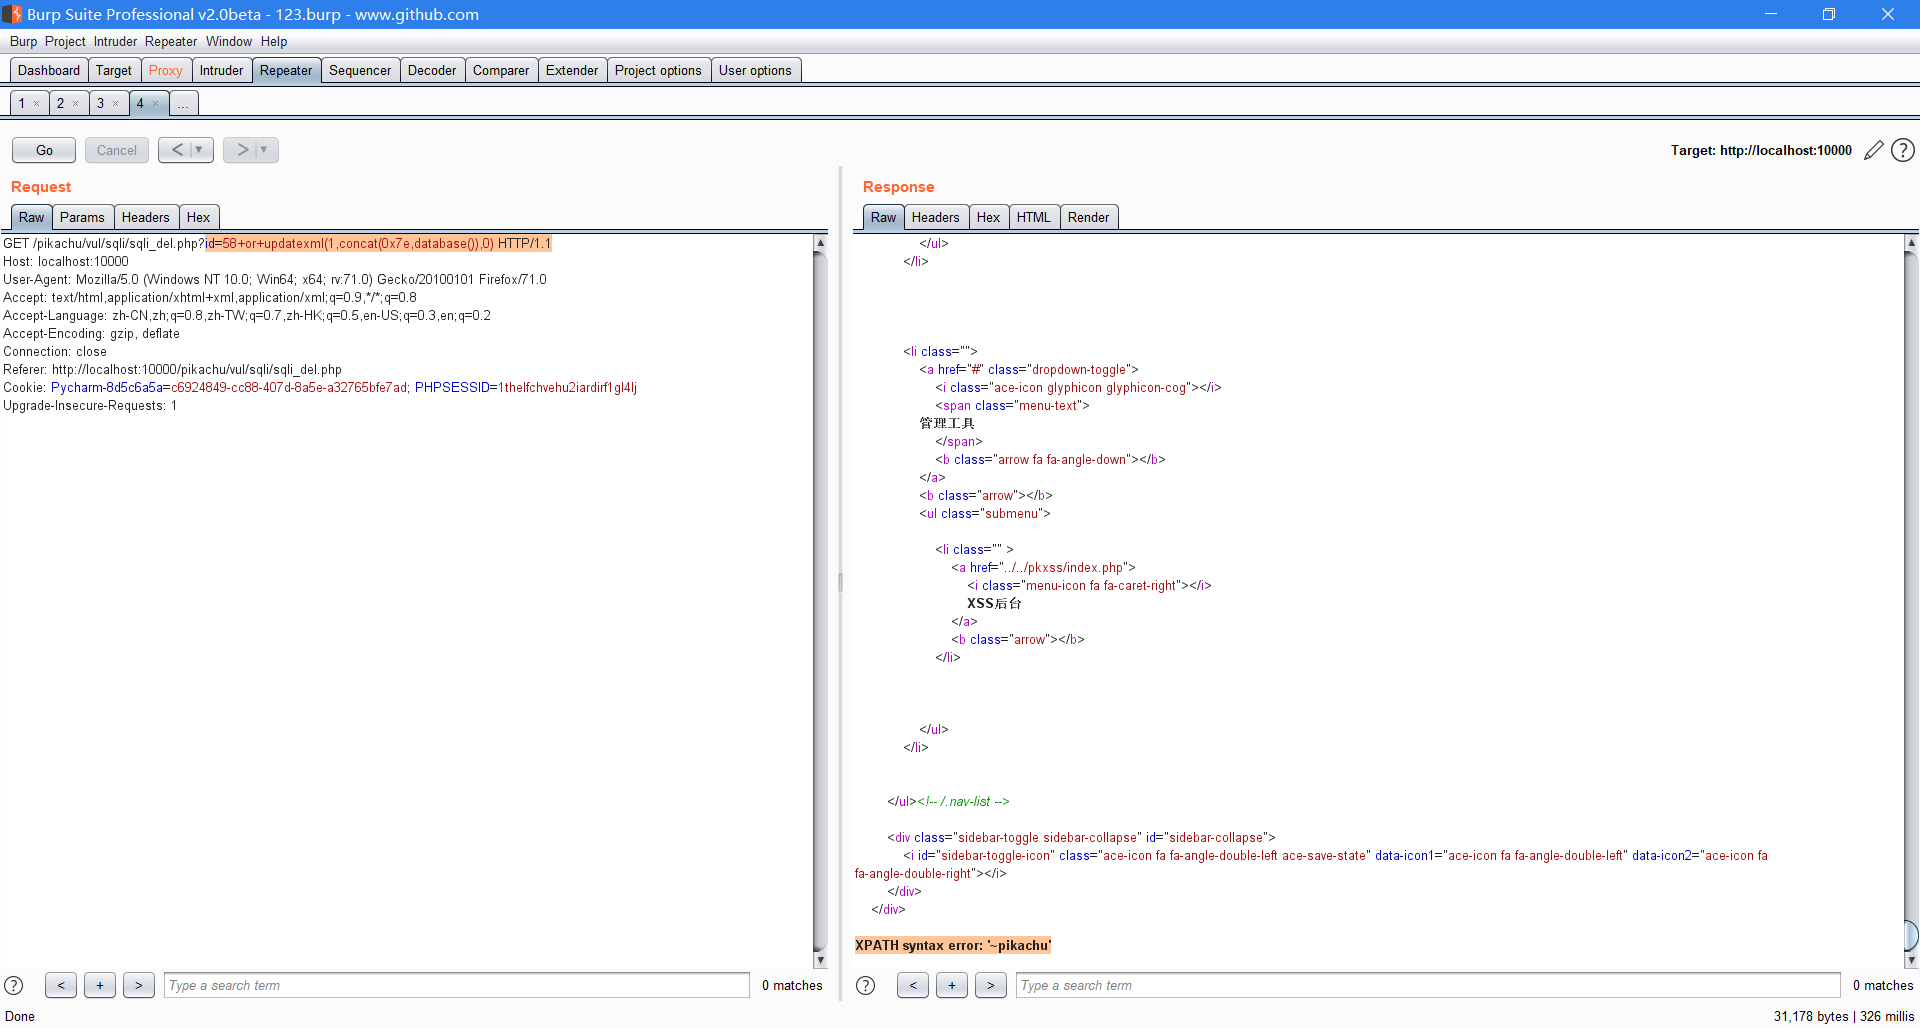Open the Help menu

point(274,41)
